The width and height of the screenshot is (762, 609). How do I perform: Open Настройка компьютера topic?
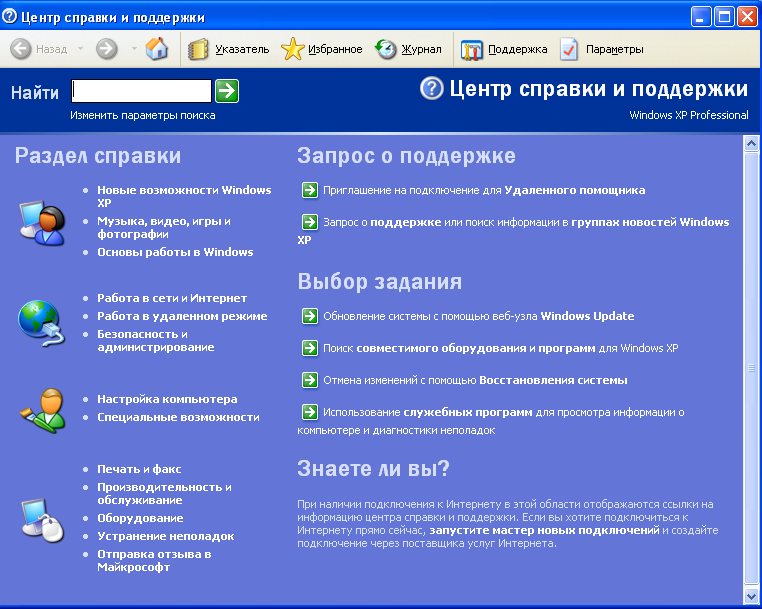167,399
